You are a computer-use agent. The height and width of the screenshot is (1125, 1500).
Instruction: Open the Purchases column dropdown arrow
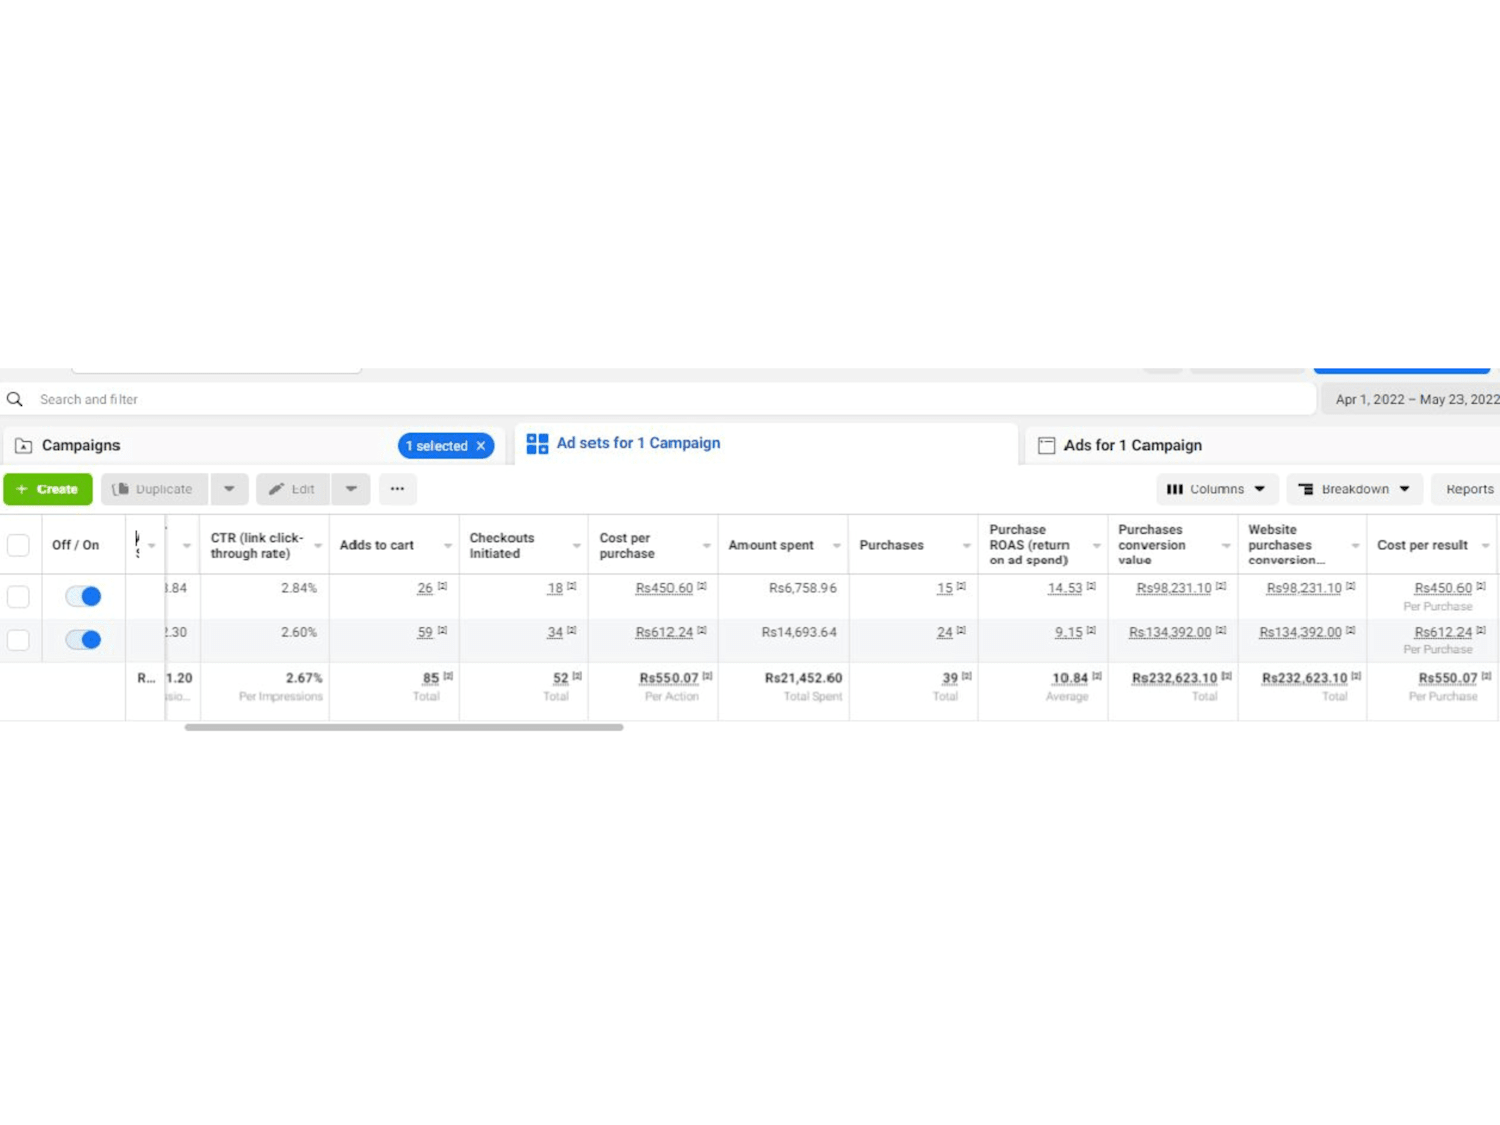click(967, 546)
